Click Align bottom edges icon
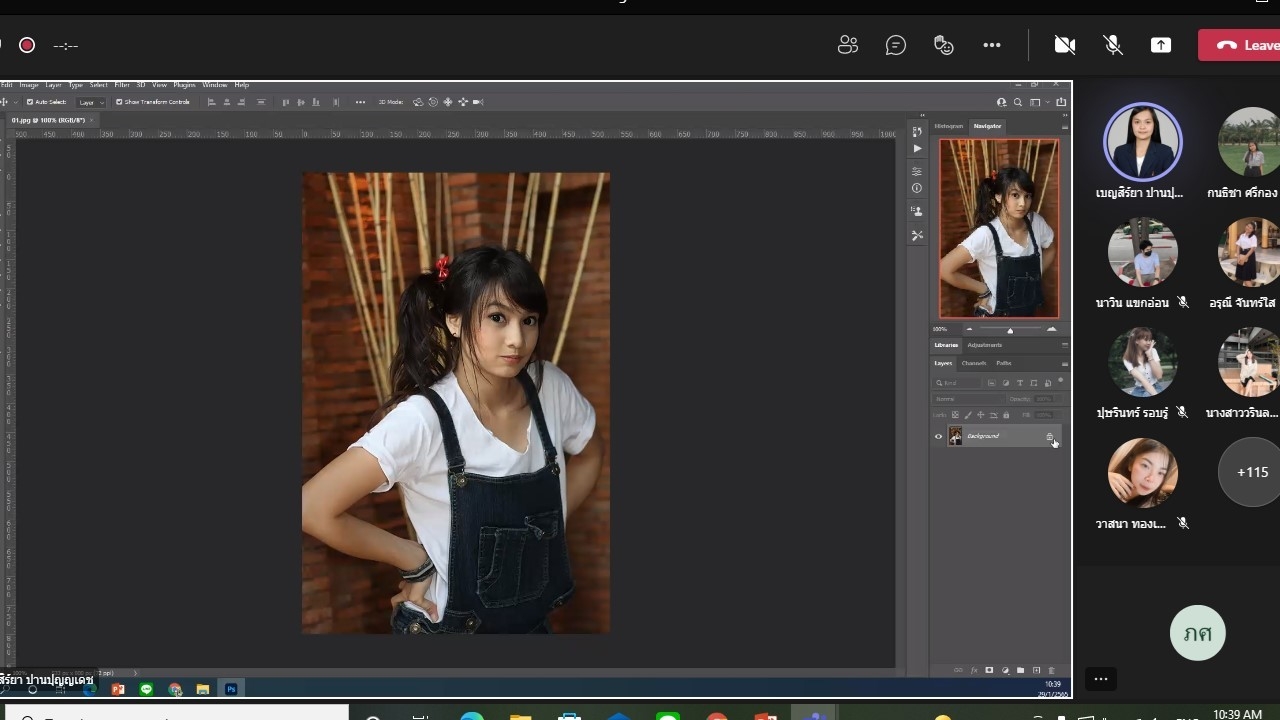1280x720 pixels. tap(316, 102)
